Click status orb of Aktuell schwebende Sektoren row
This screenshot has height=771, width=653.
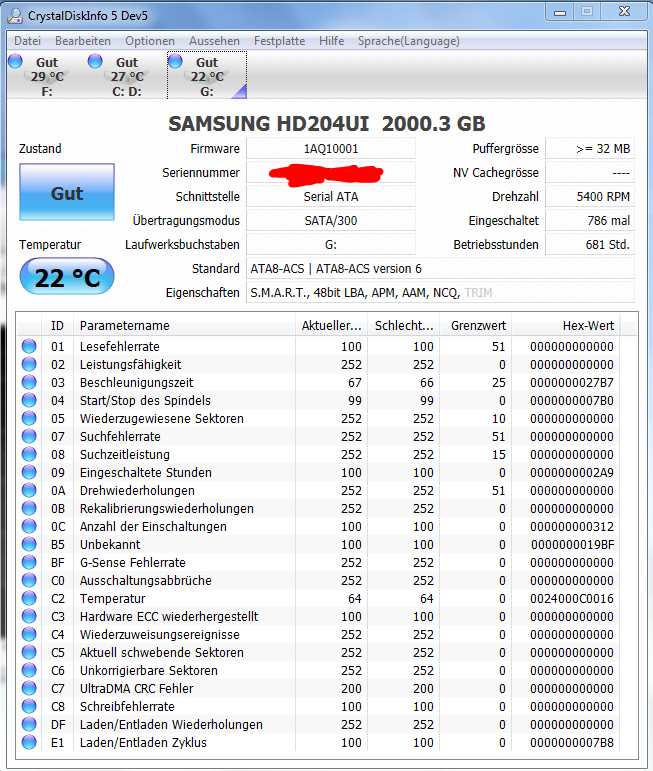[29, 652]
